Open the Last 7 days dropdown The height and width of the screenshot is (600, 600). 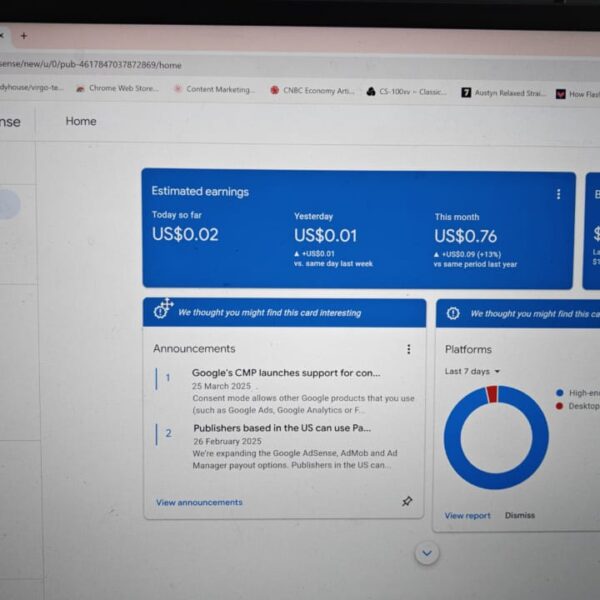[x=472, y=371]
